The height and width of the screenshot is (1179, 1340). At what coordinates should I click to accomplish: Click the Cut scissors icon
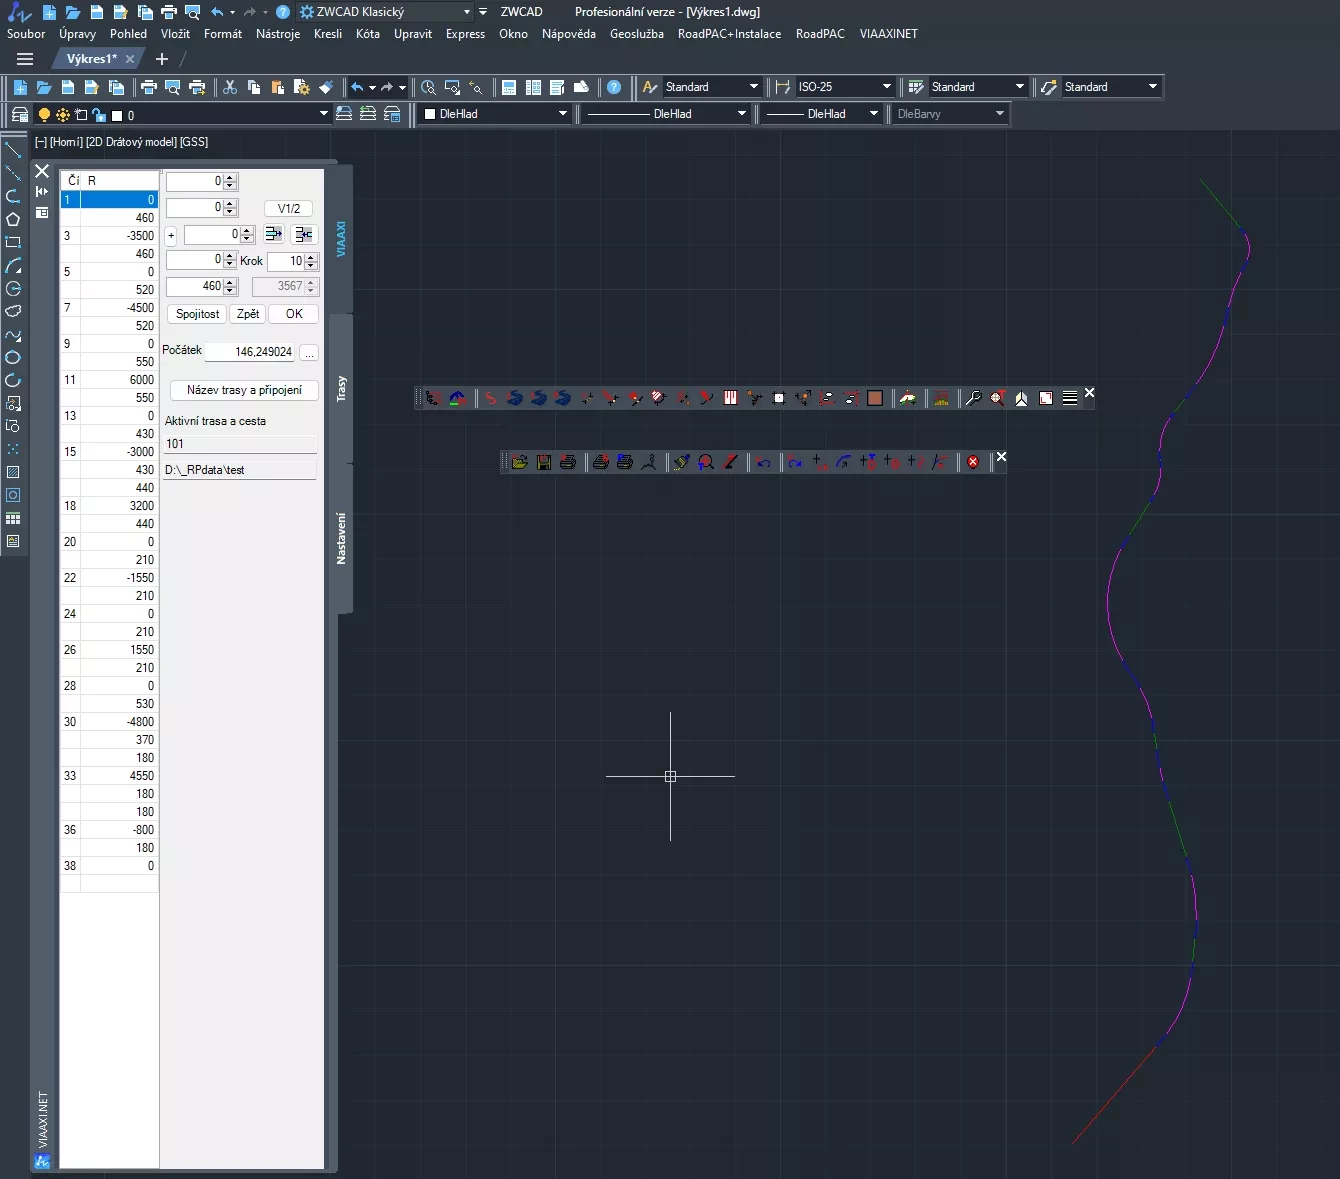pos(230,87)
